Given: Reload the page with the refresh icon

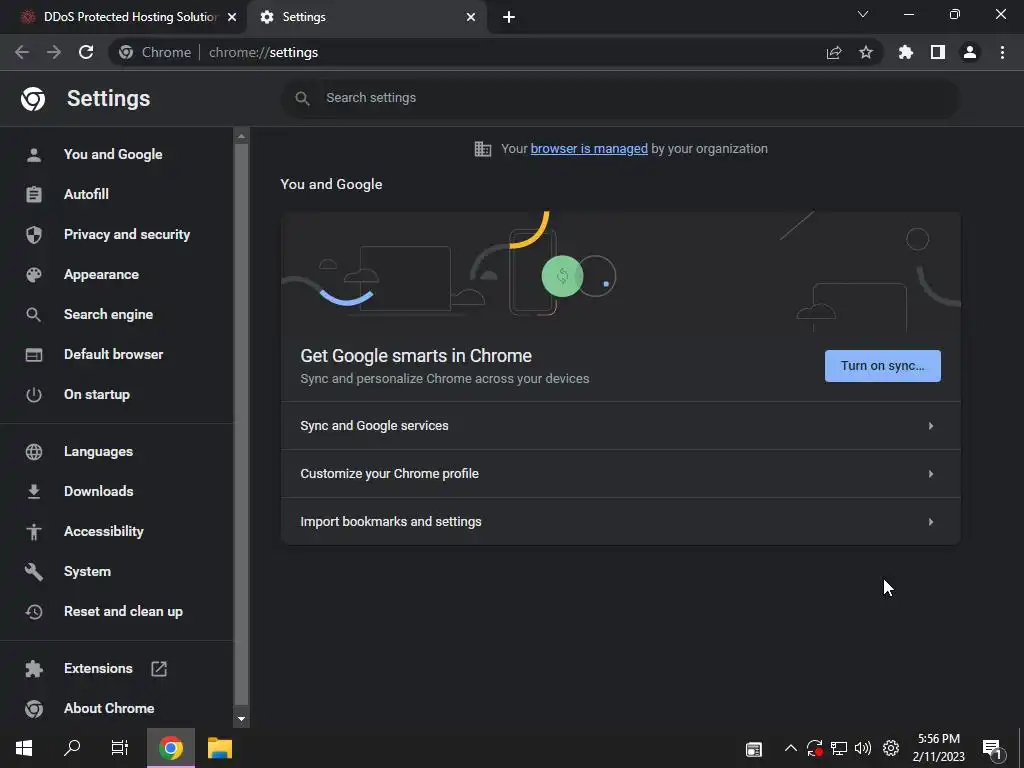Looking at the screenshot, I should pos(86,52).
